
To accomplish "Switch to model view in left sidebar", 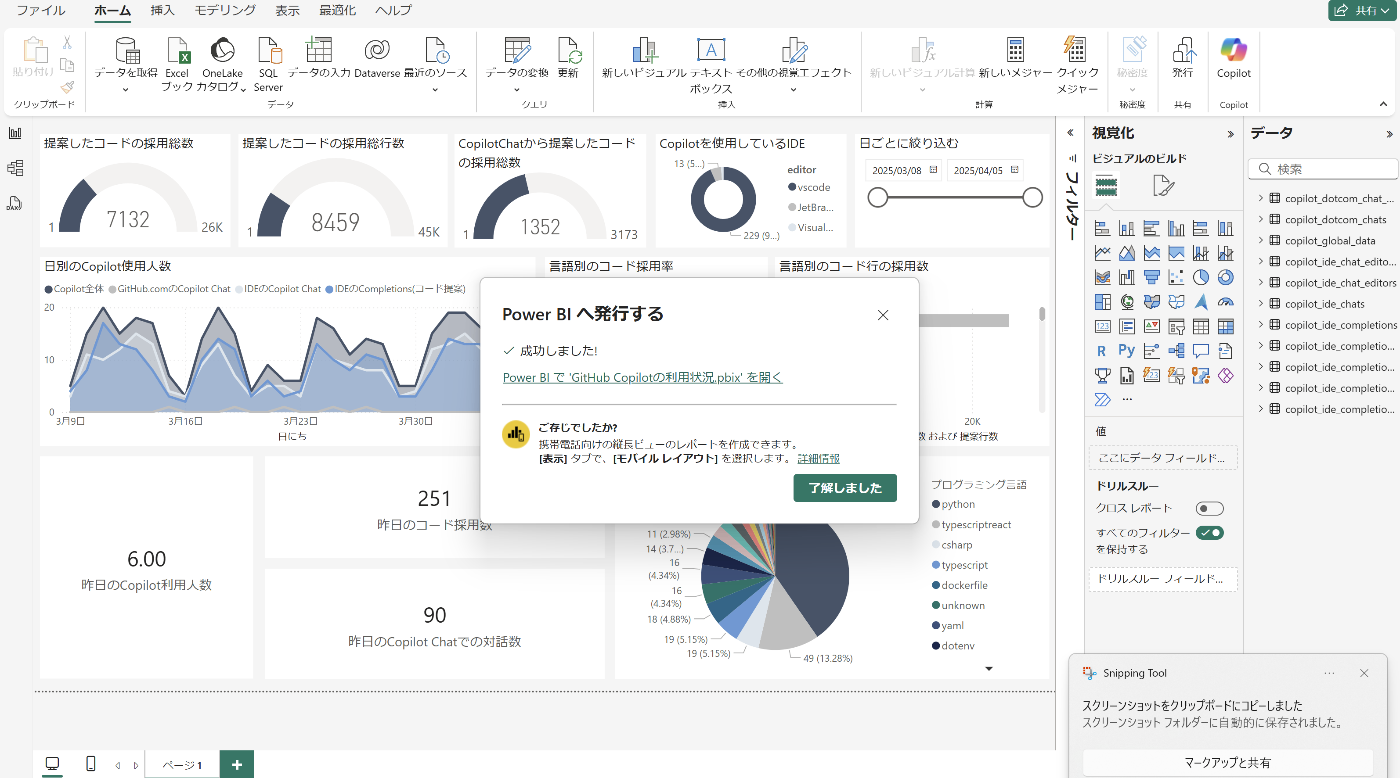I will [x=15, y=168].
